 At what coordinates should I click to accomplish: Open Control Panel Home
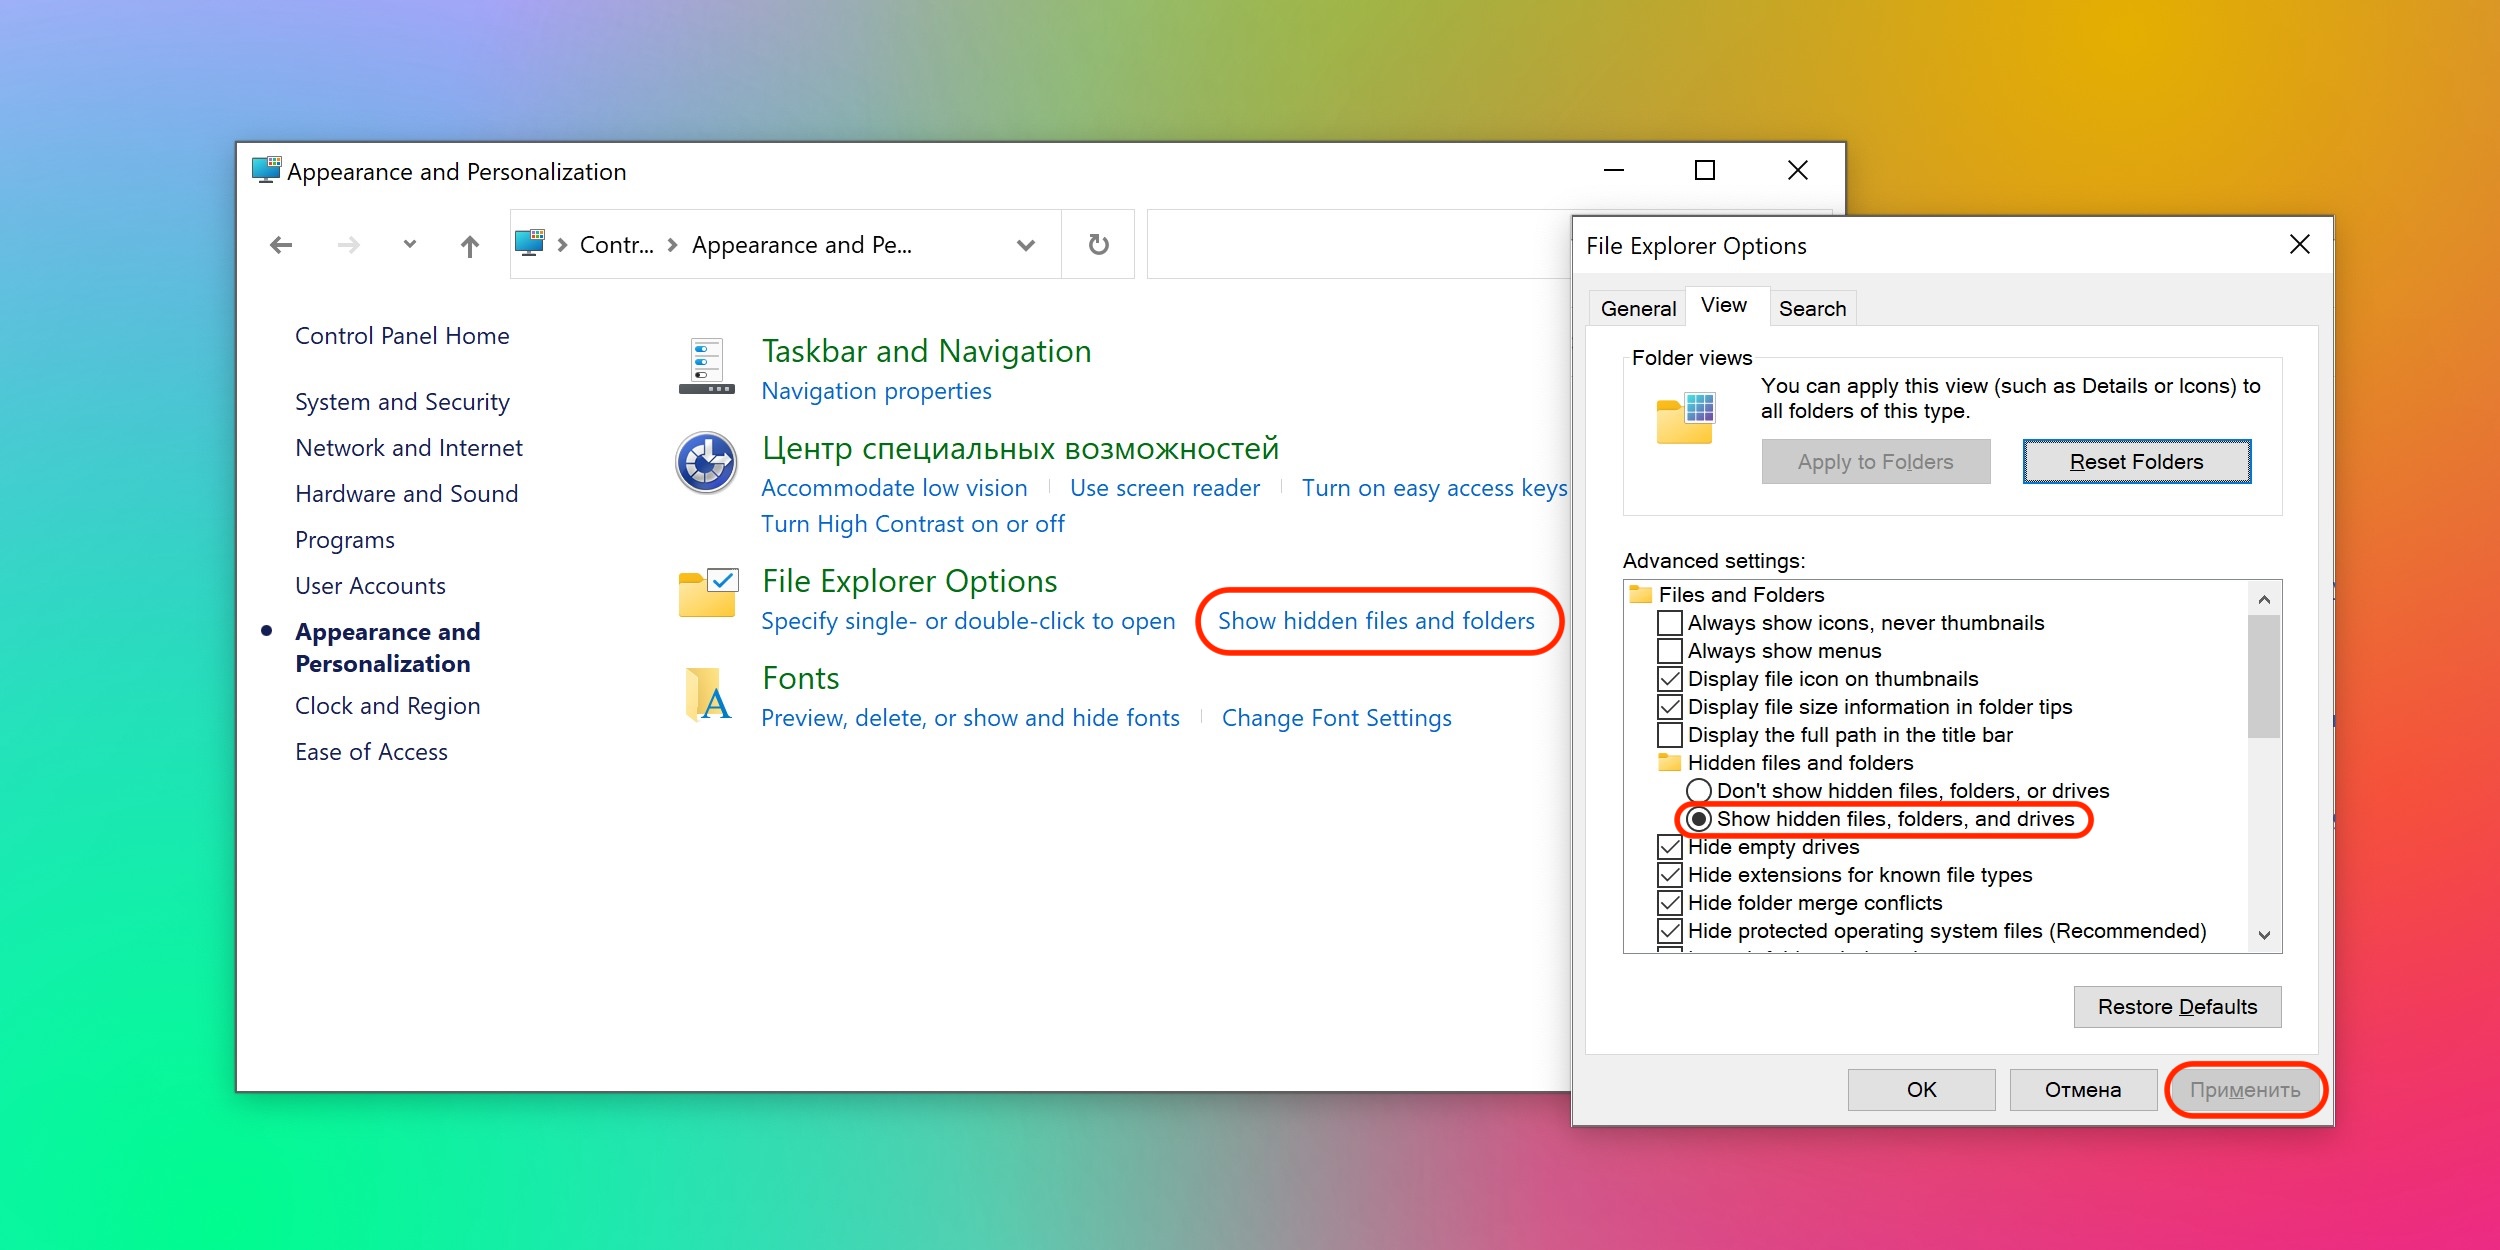[x=402, y=336]
